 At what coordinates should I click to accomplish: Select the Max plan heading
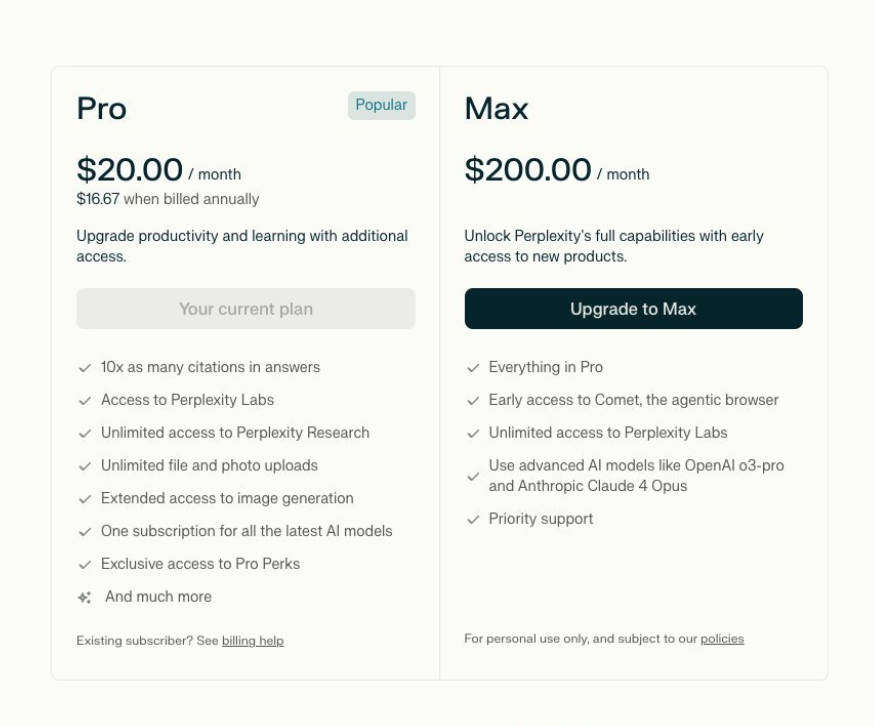496,108
